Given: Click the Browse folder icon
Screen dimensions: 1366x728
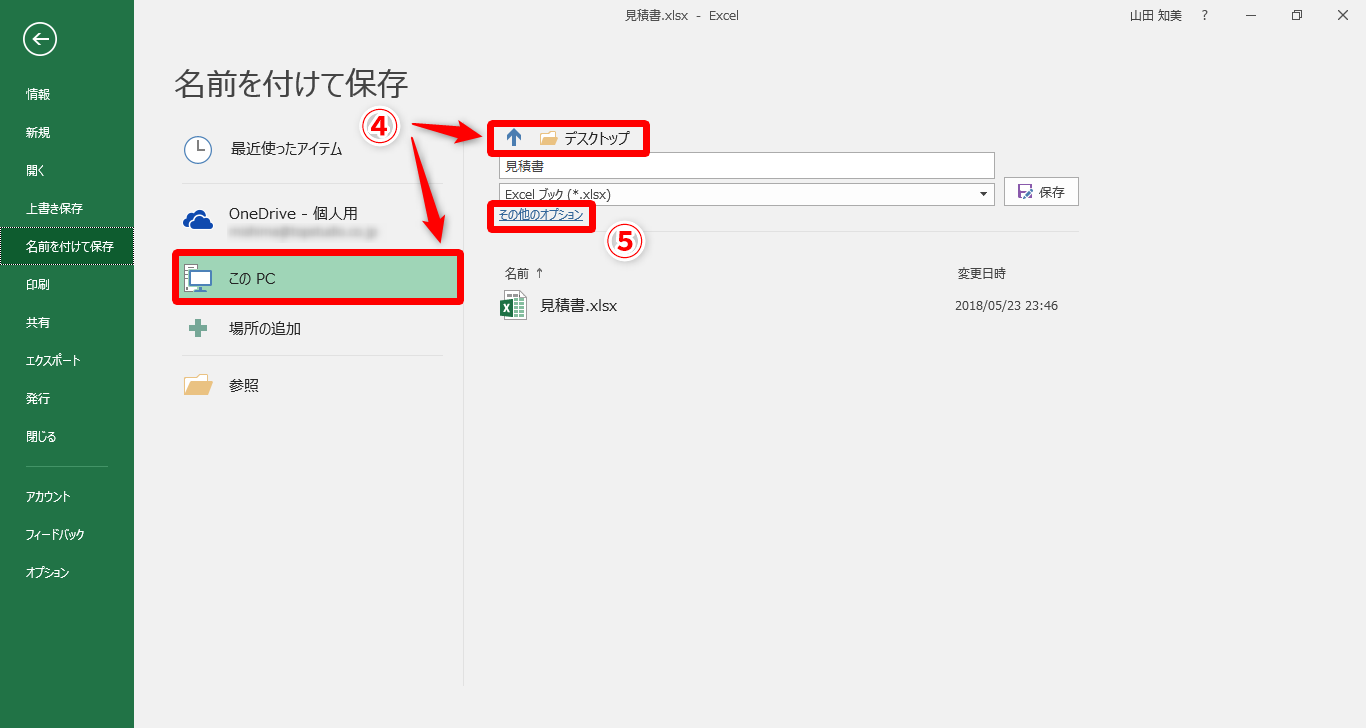Looking at the screenshot, I should click(198, 385).
